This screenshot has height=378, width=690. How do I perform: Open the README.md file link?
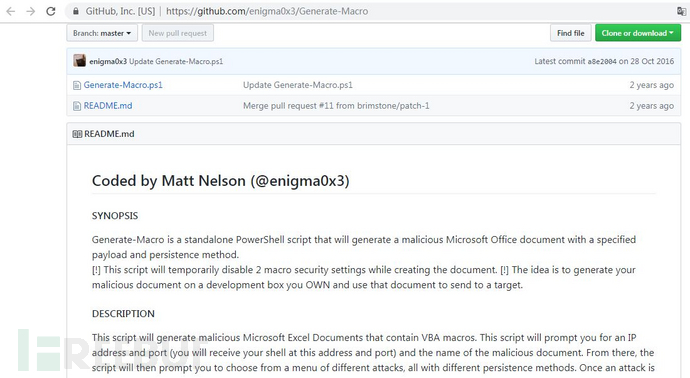[x=108, y=106]
